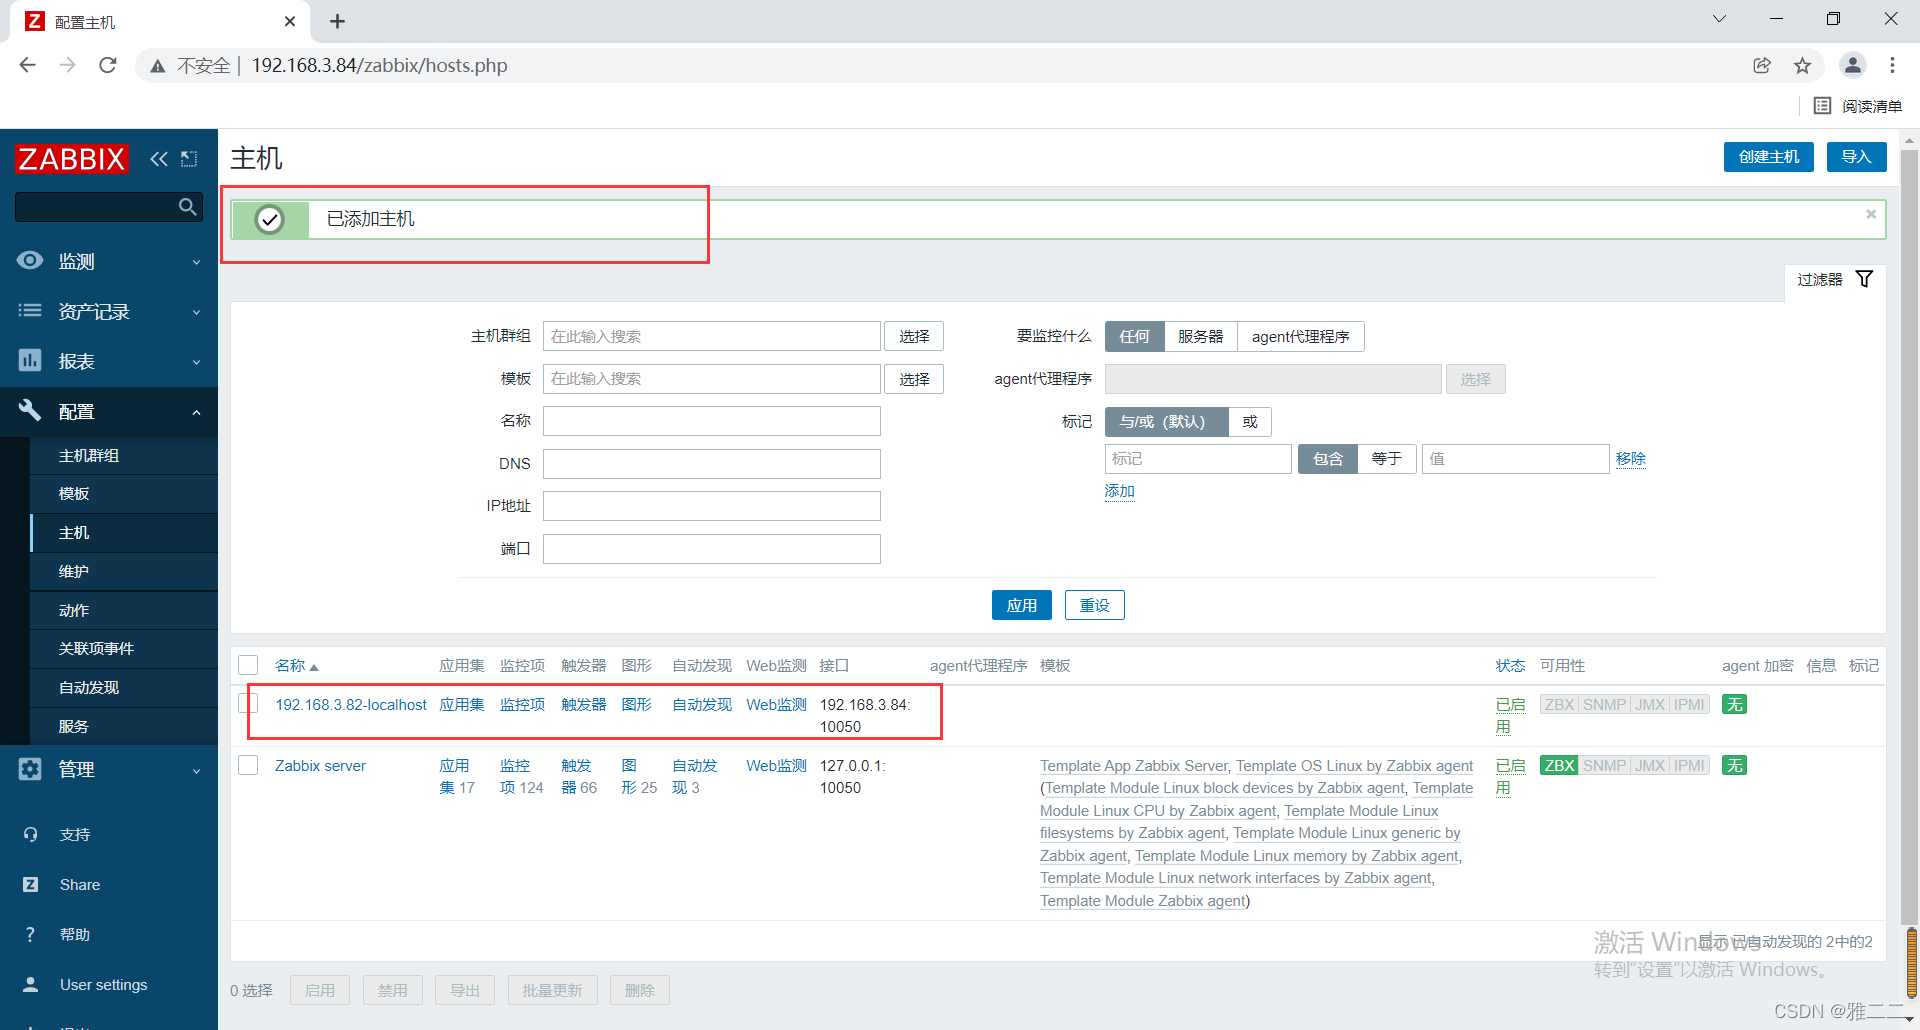
Task: Click the 导入 button
Action: click(x=1856, y=156)
